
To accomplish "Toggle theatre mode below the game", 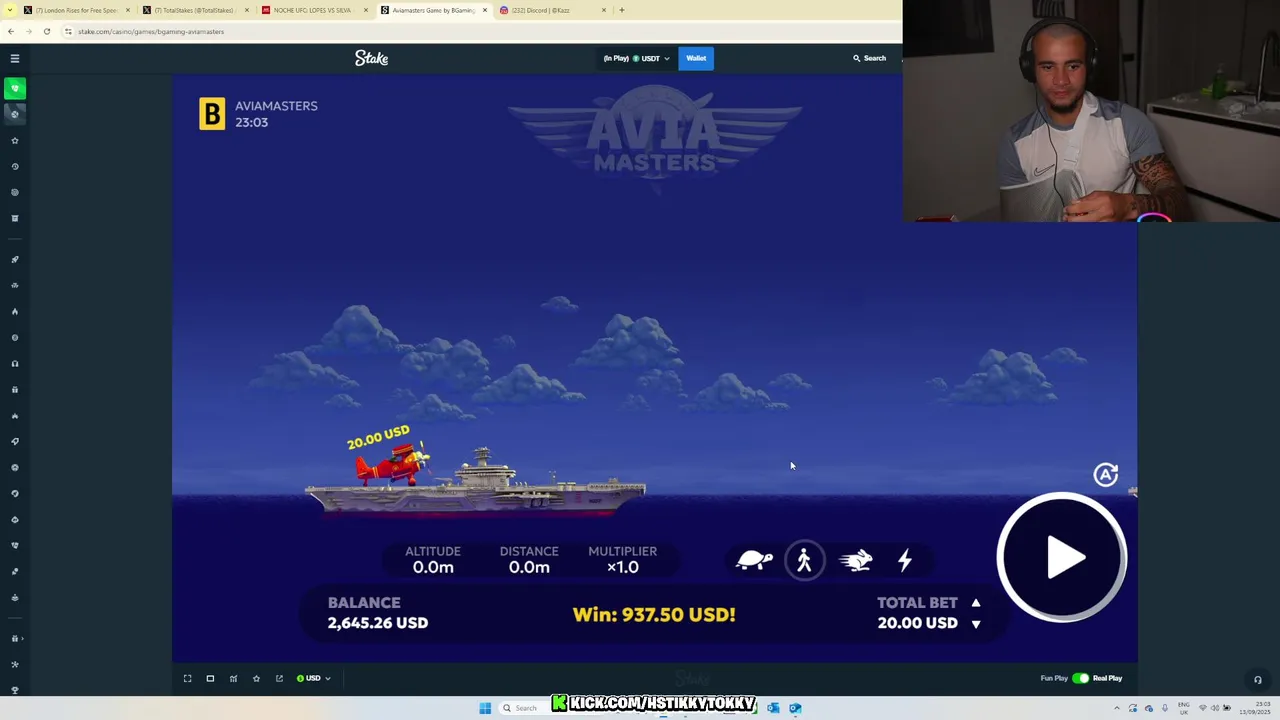I will coord(210,678).
